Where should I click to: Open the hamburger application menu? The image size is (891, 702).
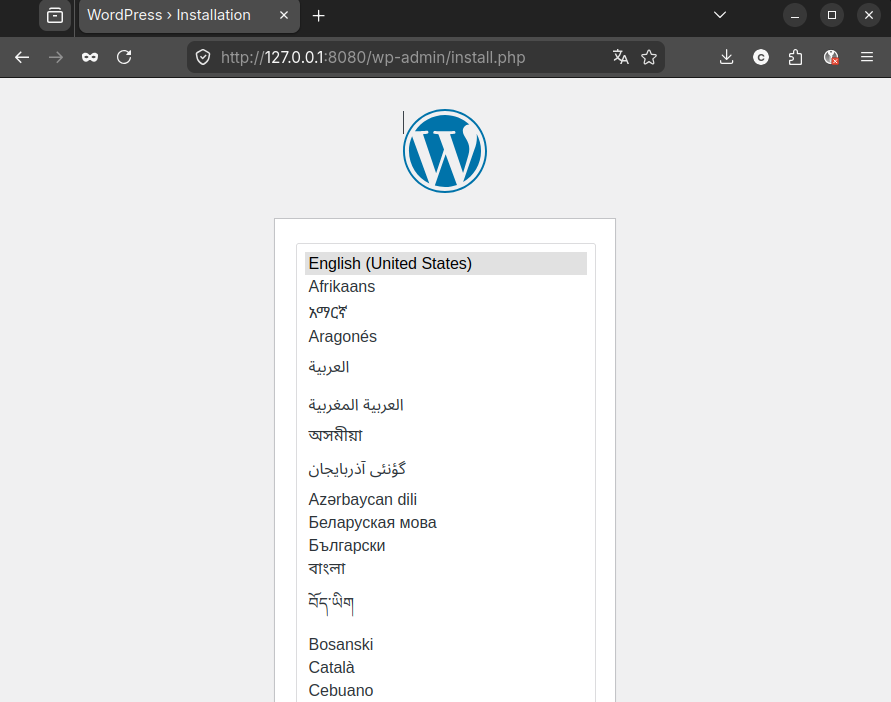pos(867,57)
